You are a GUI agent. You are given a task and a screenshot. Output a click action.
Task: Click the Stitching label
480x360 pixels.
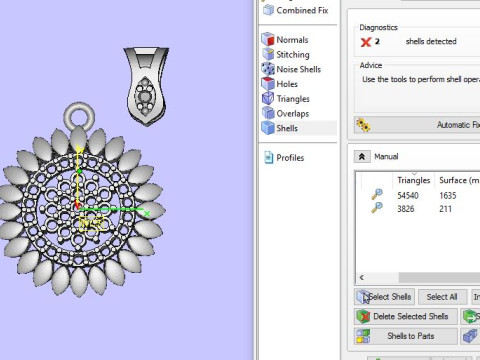click(293, 54)
